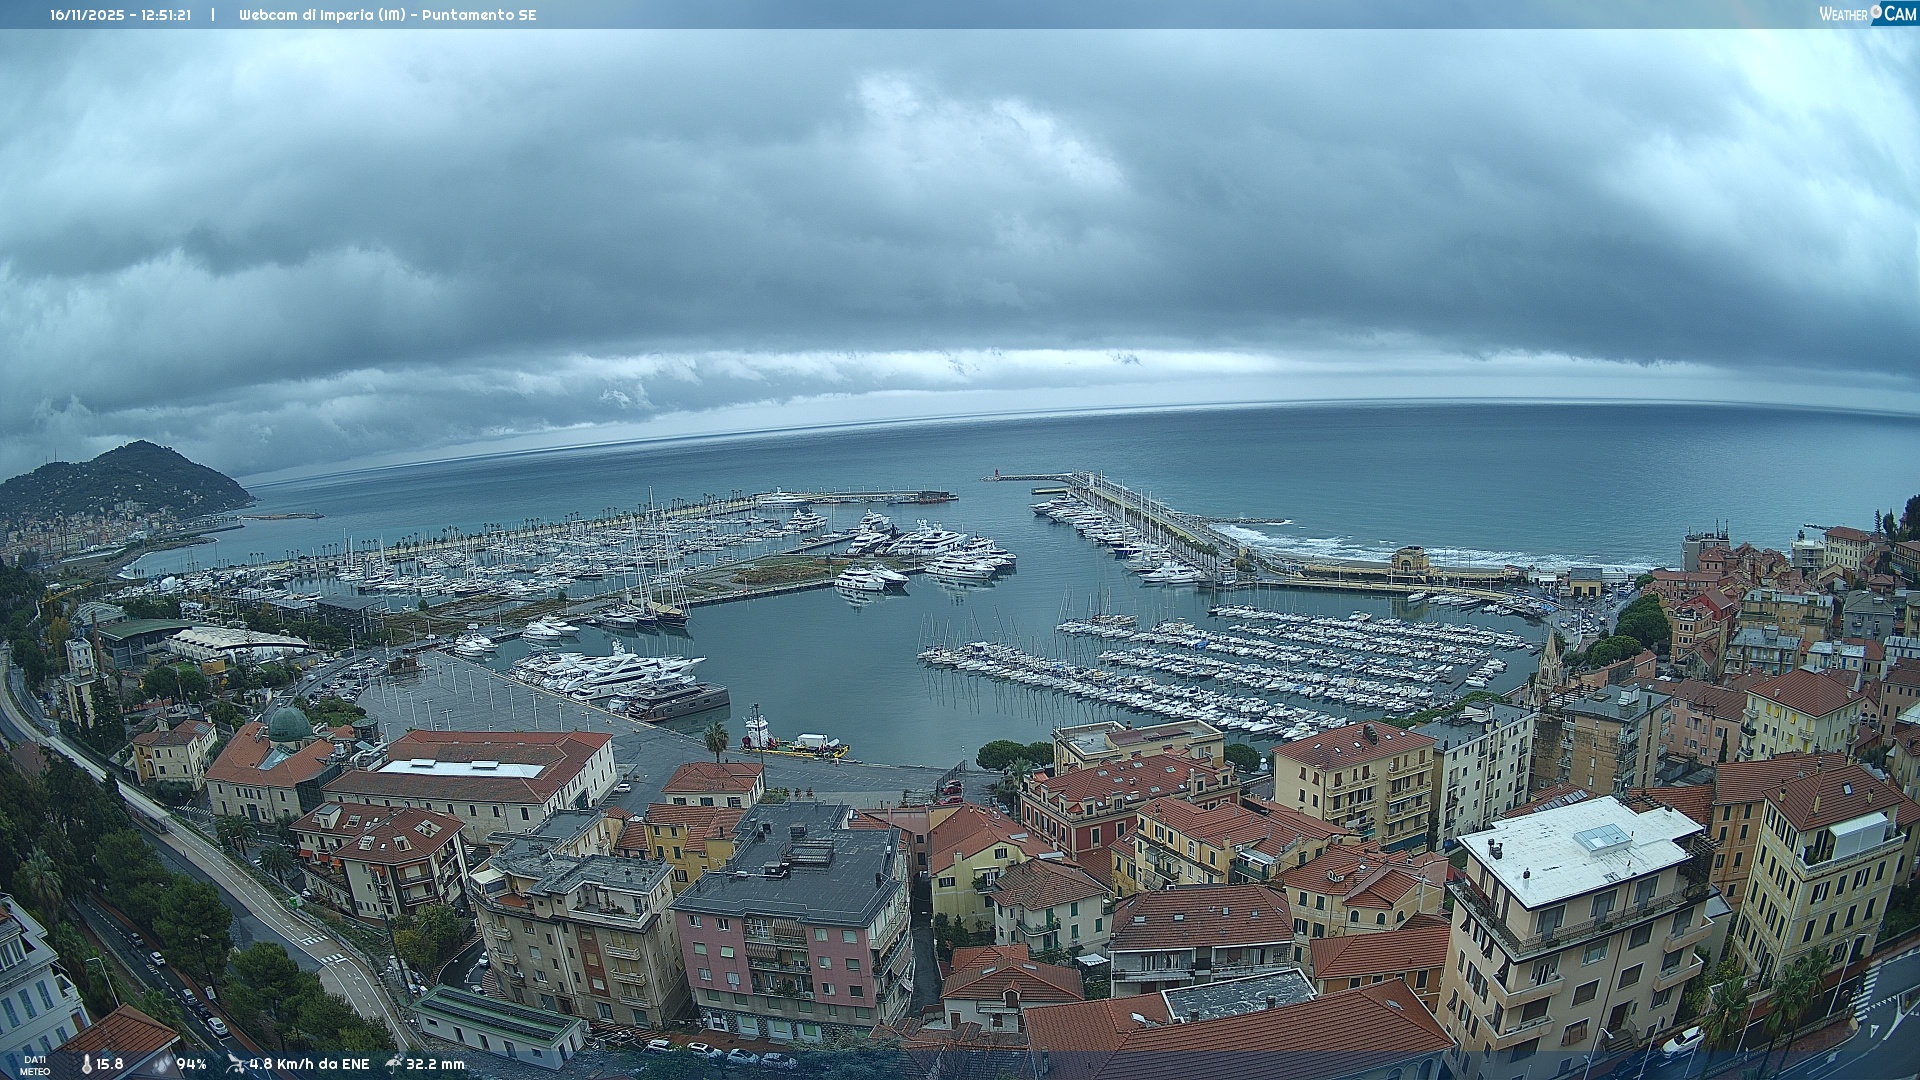Select the 94% humidity value

pos(191,1064)
